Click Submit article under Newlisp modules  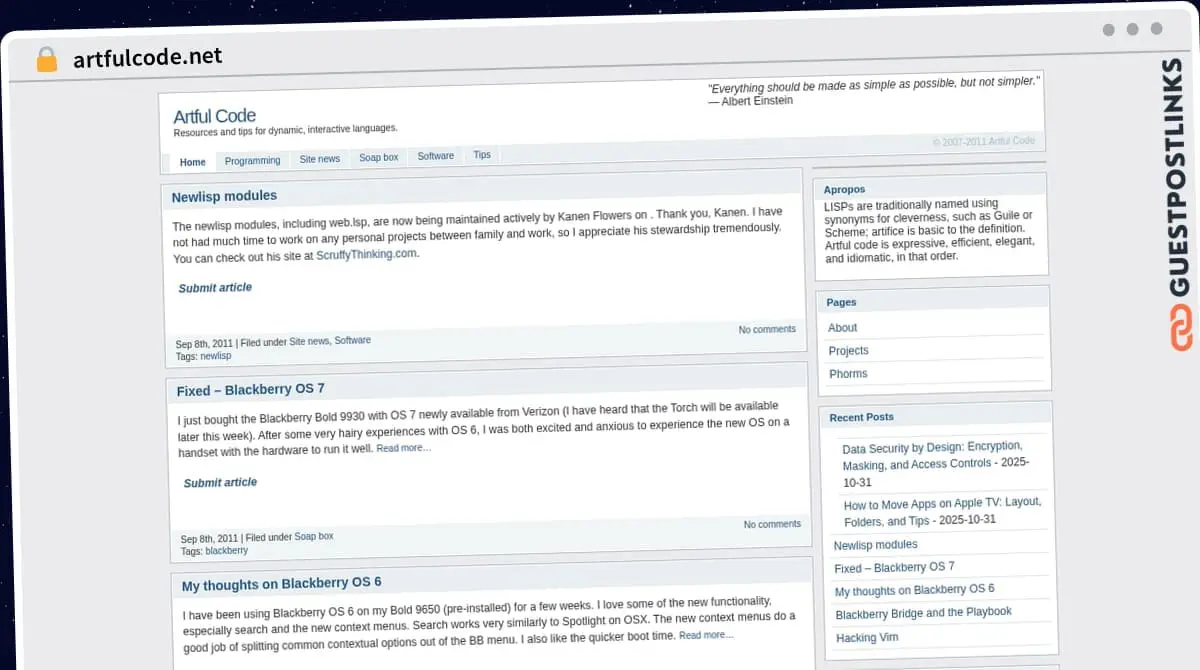coord(215,288)
